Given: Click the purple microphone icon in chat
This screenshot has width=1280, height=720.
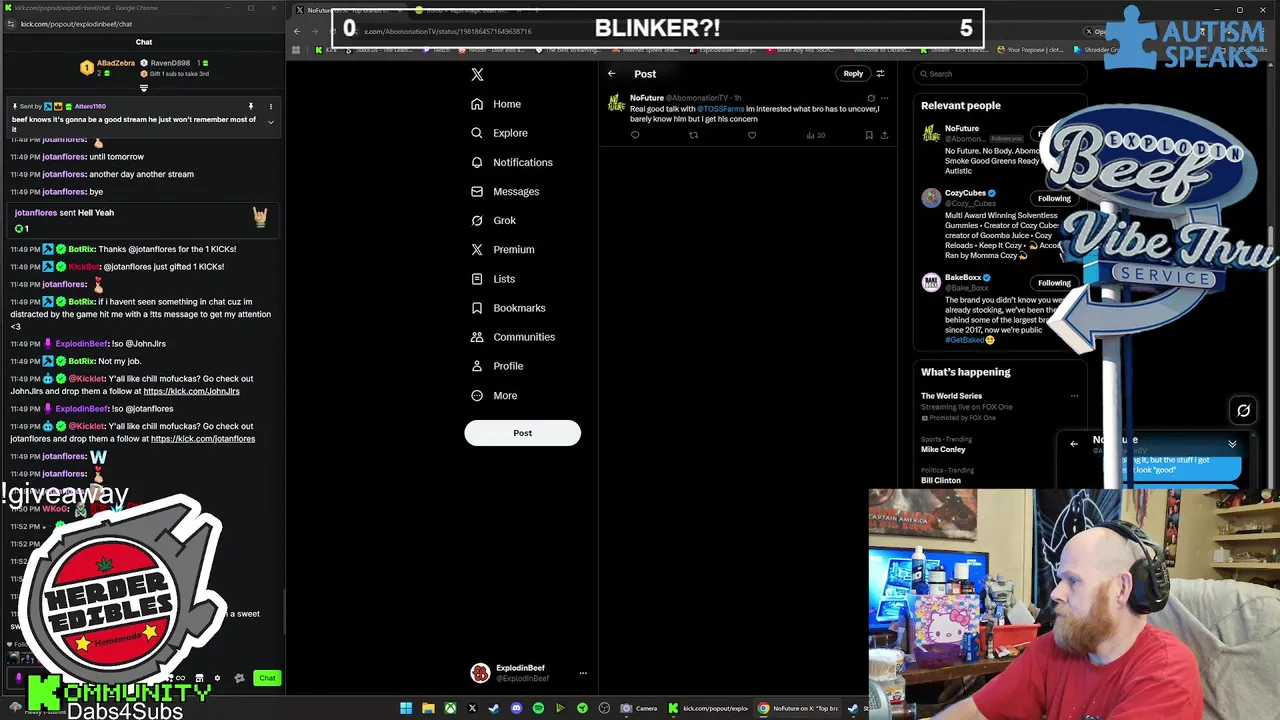Looking at the screenshot, I should (19, 678).
